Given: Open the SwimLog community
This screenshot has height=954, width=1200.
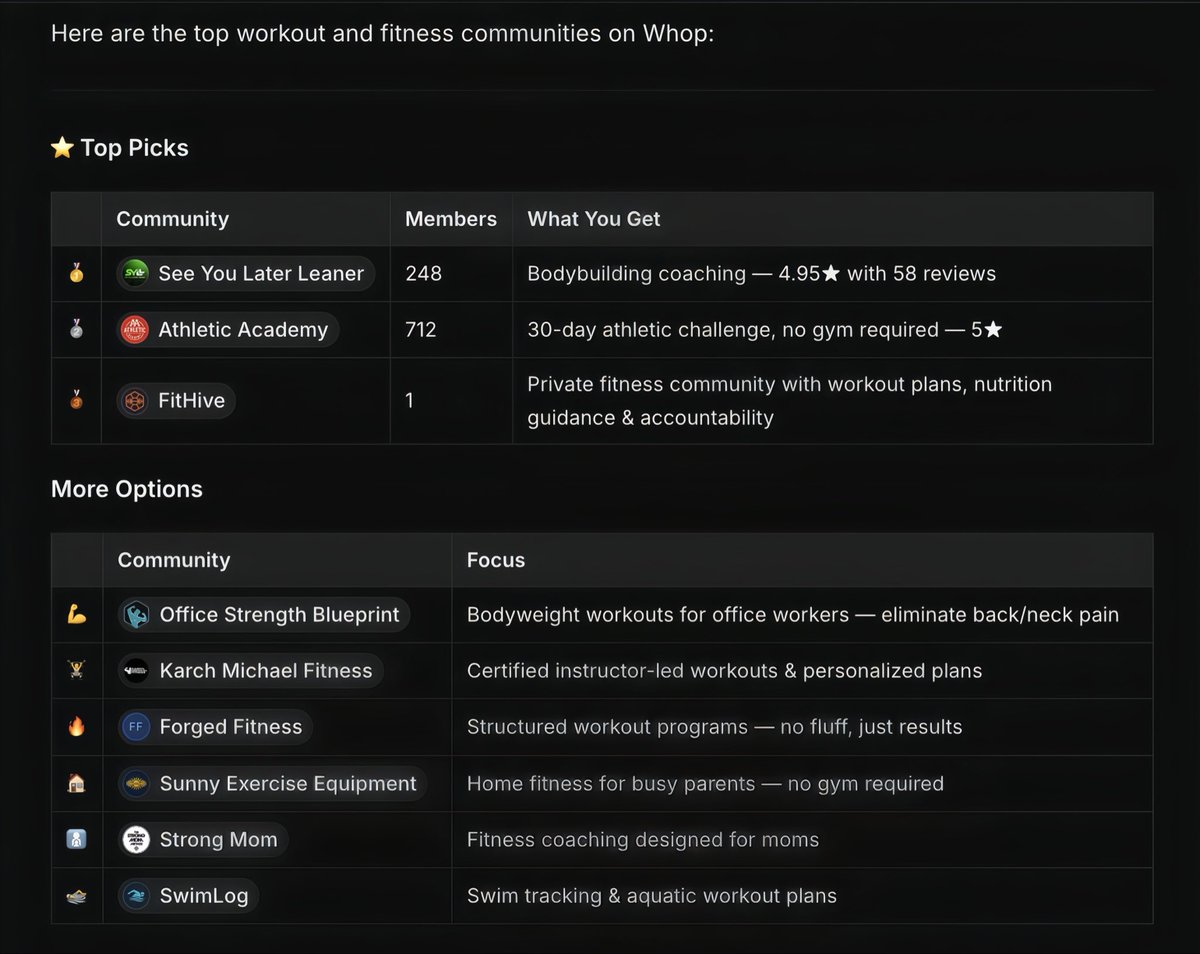Looking at the screenshot, I should point(188,896).
